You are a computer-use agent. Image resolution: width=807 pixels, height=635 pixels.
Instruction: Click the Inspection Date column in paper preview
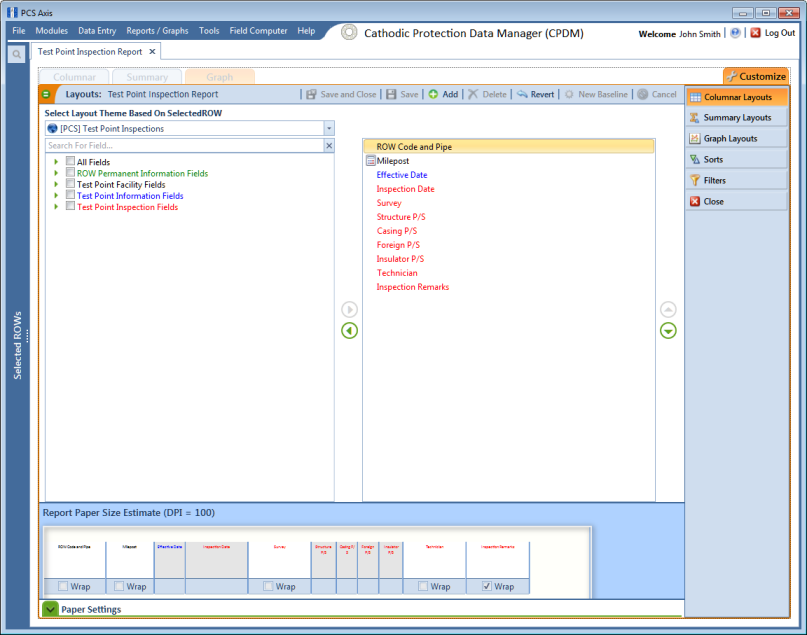click(216, 560)
